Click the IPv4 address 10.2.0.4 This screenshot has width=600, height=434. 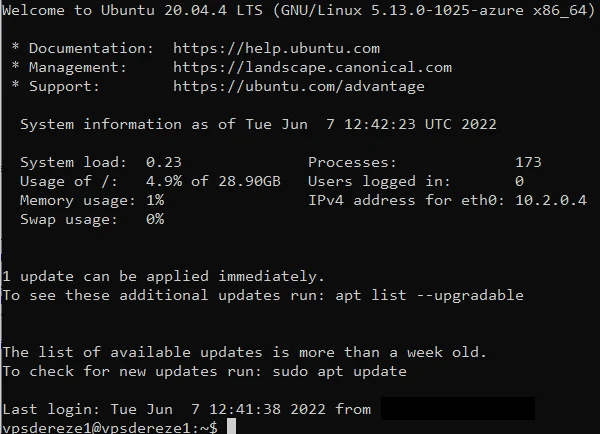click(551, 200)
